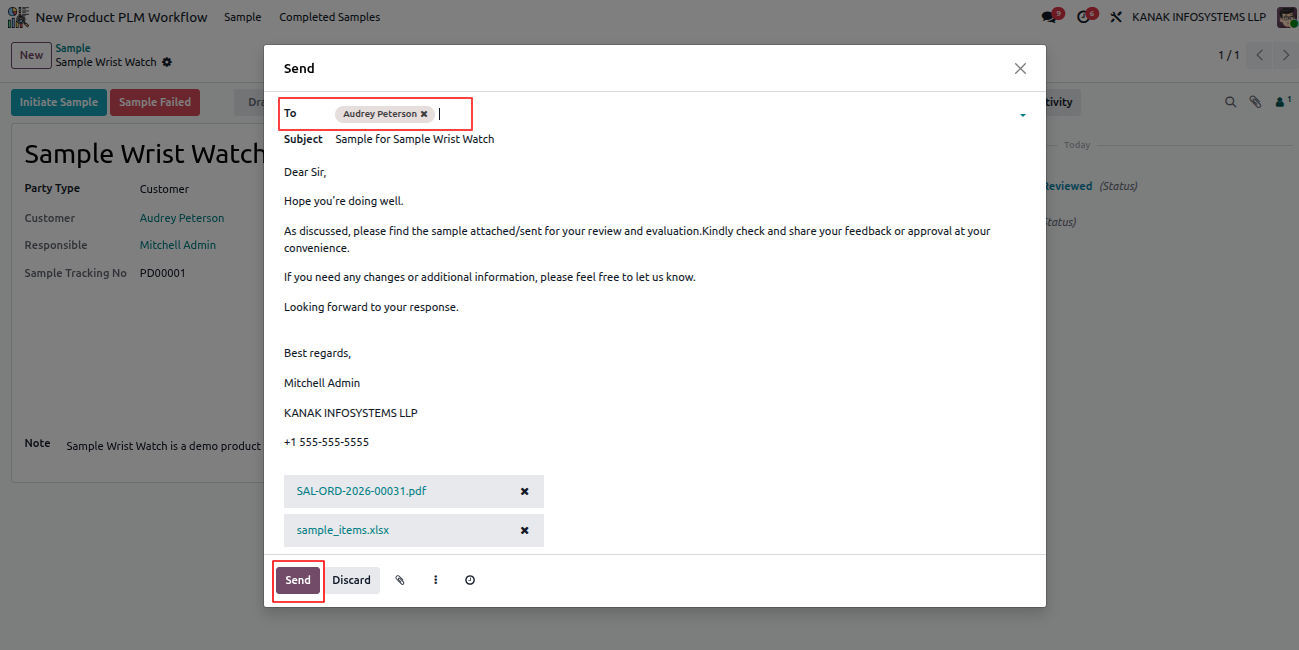Go to the next record arrow
The height and width of the screenshot is (650, 1299).
(1287, 55)
